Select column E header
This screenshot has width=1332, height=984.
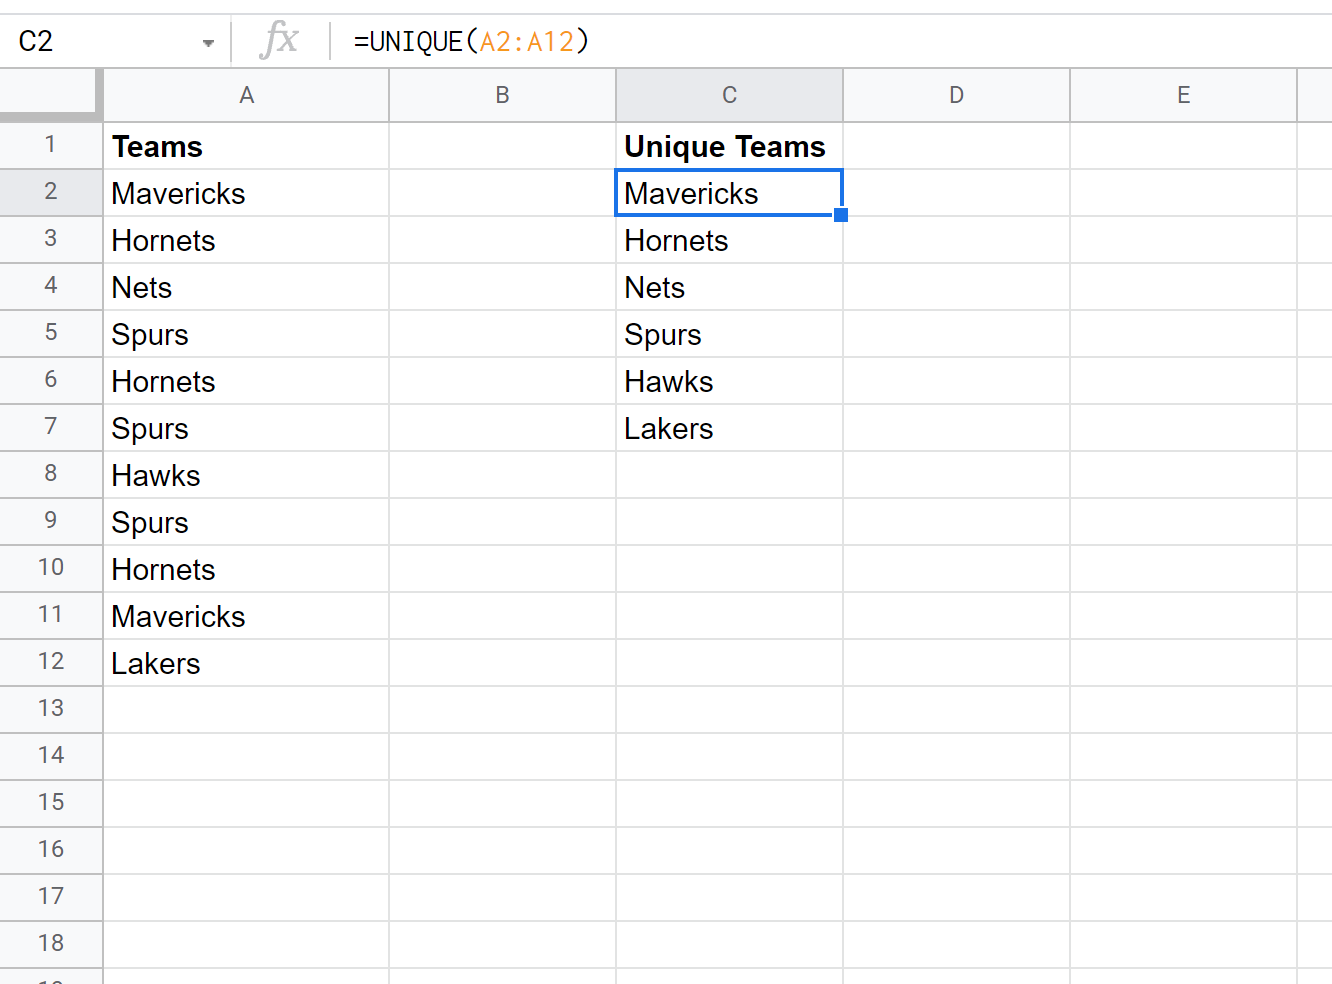pos(1183,96)
